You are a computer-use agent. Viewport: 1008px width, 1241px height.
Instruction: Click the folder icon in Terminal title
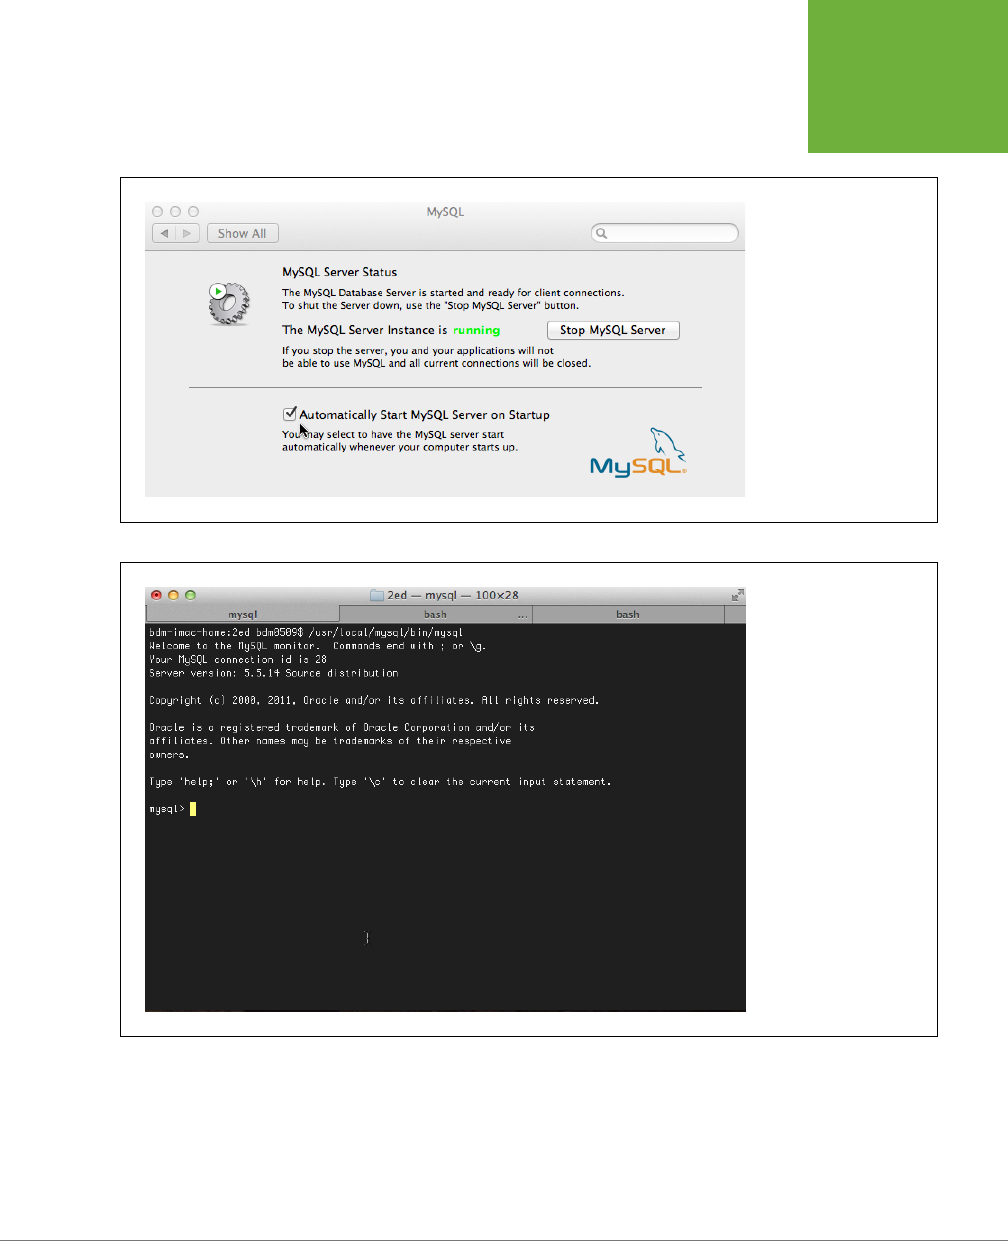coord(377,595)
